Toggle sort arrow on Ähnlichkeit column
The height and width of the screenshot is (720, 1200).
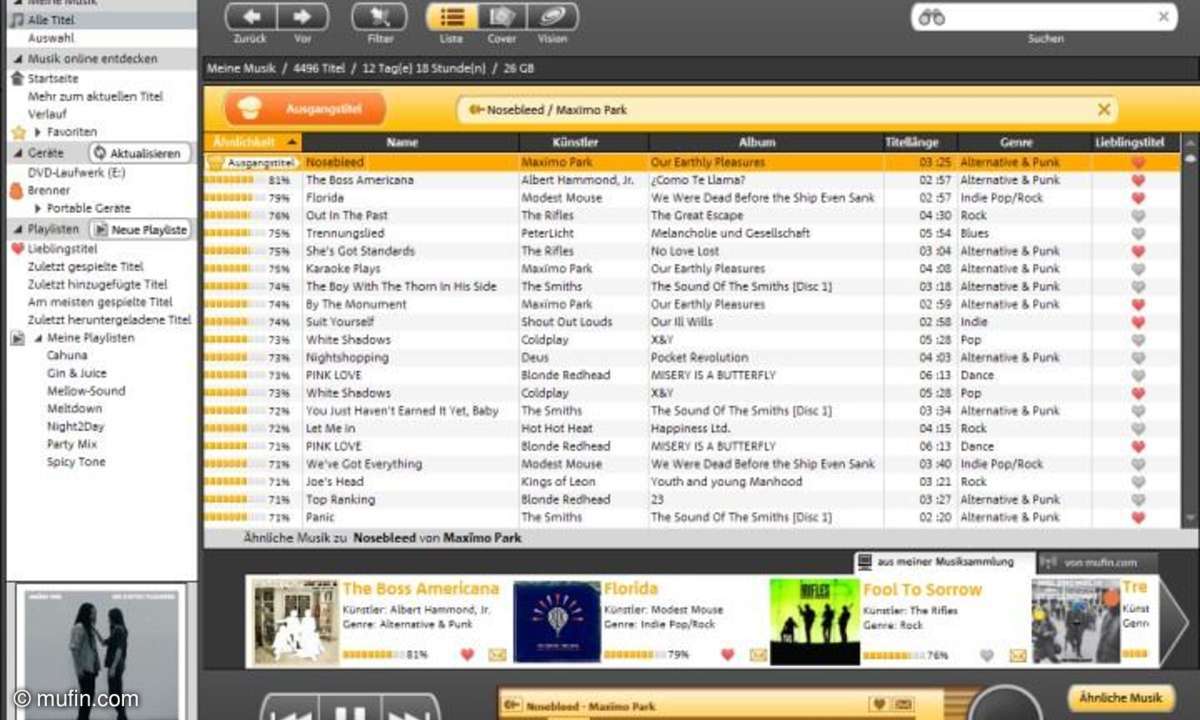coord(290,142)
